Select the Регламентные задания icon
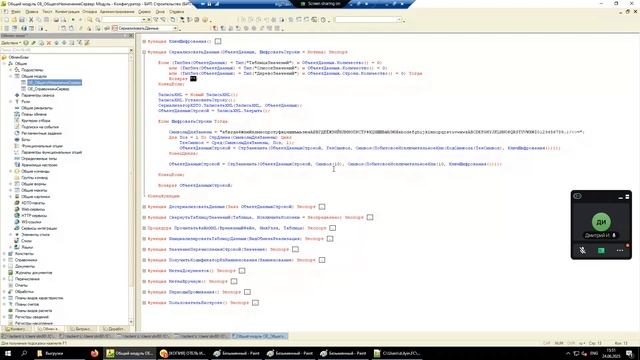Image resolution: width=640 pixels, height=360 pixels. [x=17, y=133]
